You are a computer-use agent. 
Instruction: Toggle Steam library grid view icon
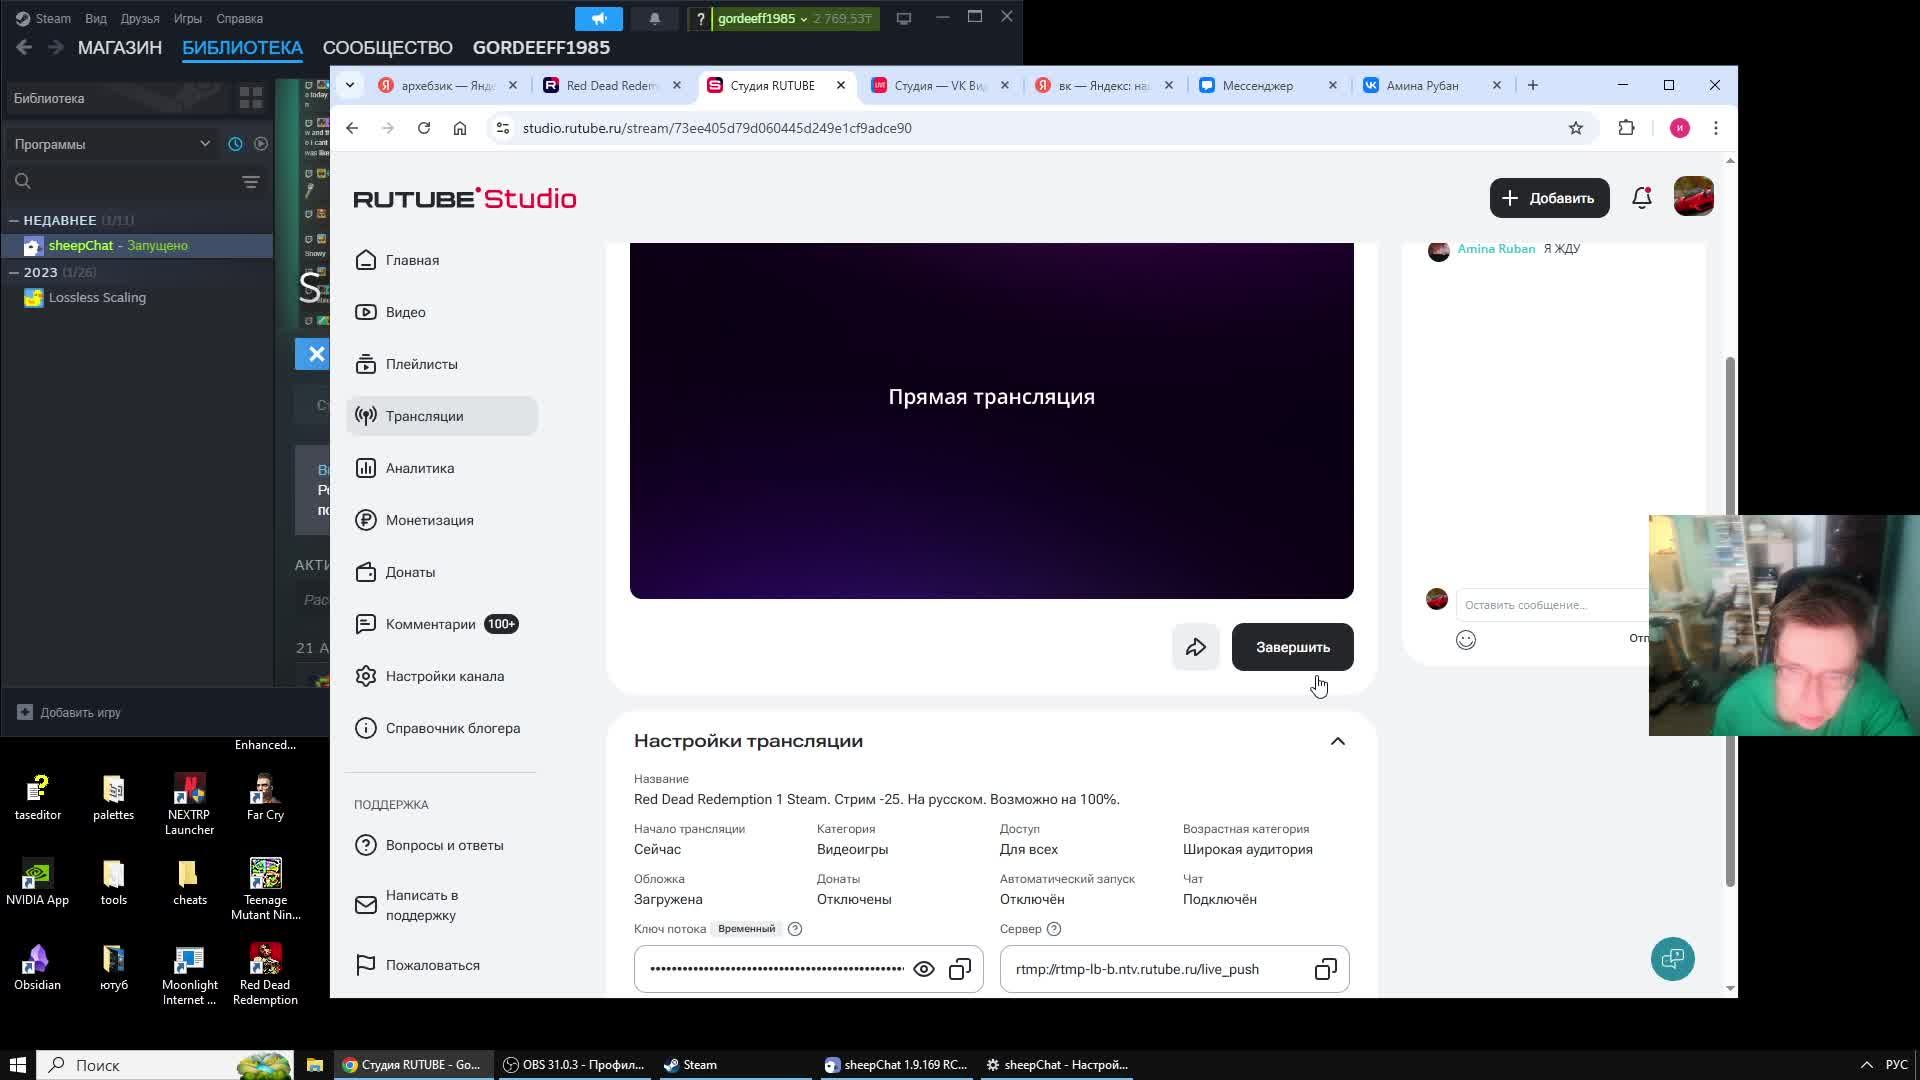click(250, 98)
